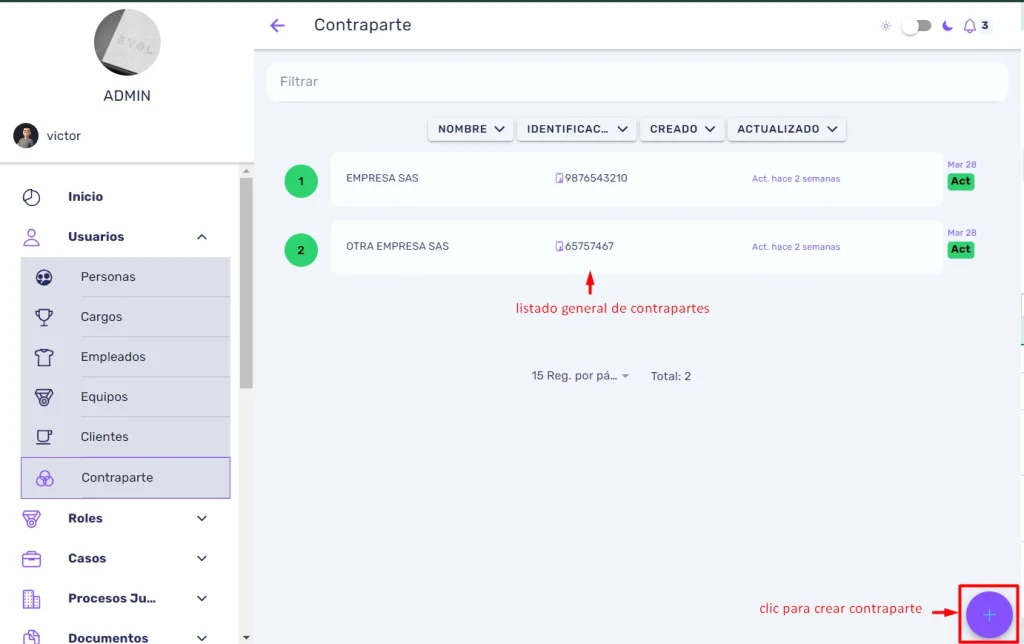Open the CREADO sort dropdown
1024x644 pixels.
tap(682, 129)
